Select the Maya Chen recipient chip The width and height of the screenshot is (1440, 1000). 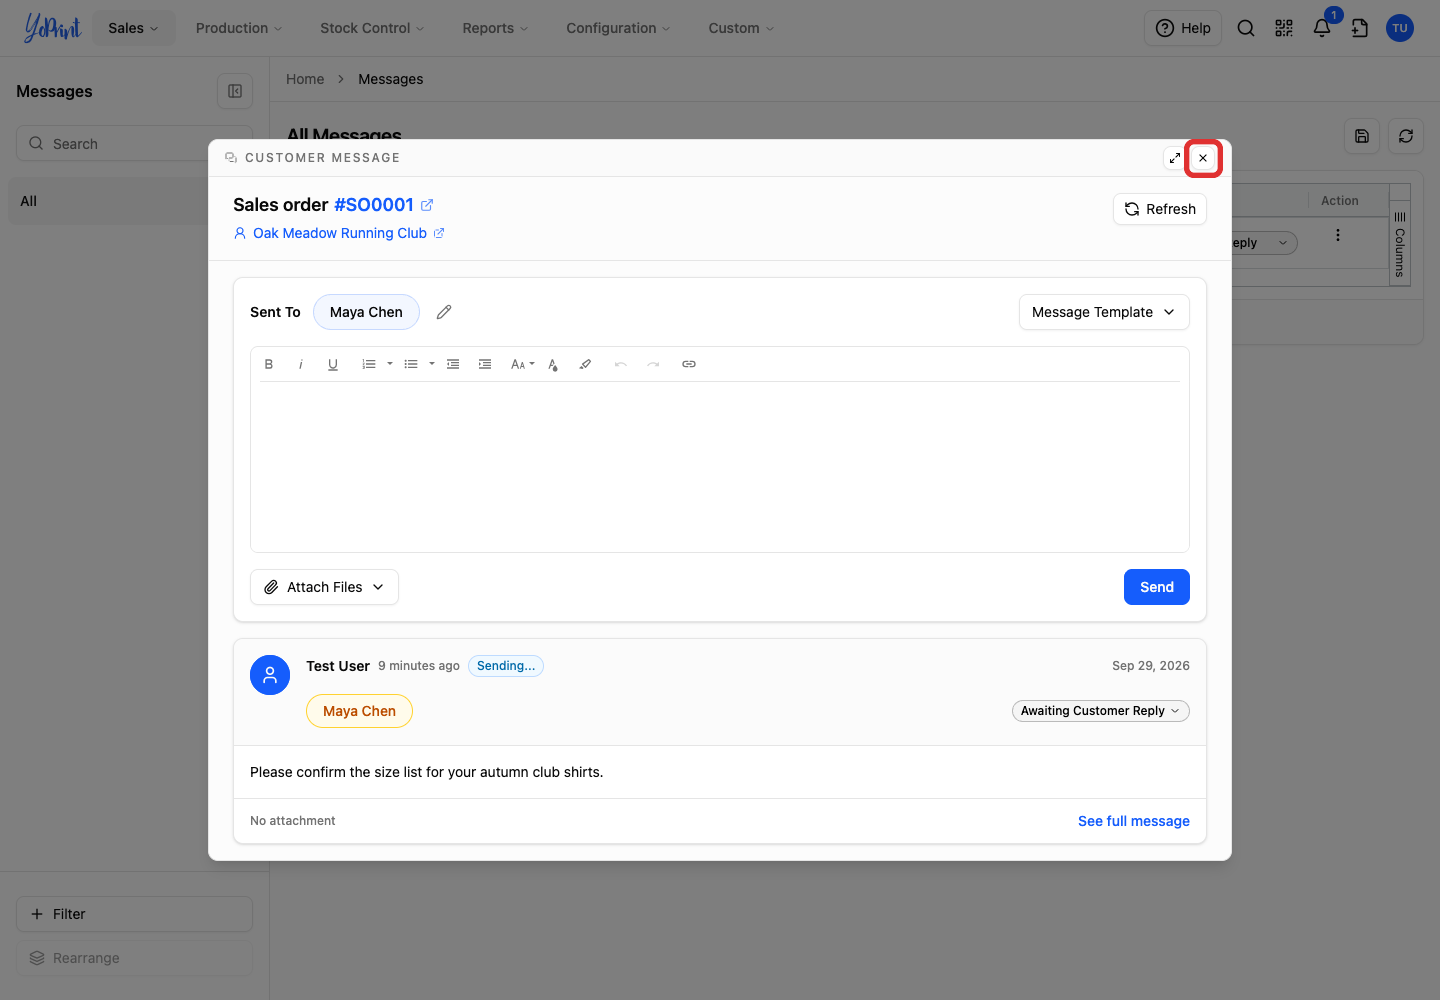tap(366, 312)
